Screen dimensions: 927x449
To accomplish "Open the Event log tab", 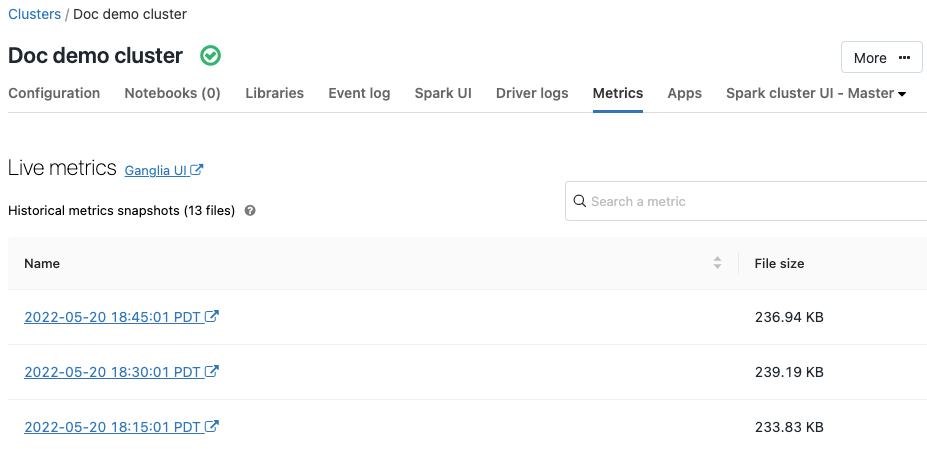I will (359, 93).
